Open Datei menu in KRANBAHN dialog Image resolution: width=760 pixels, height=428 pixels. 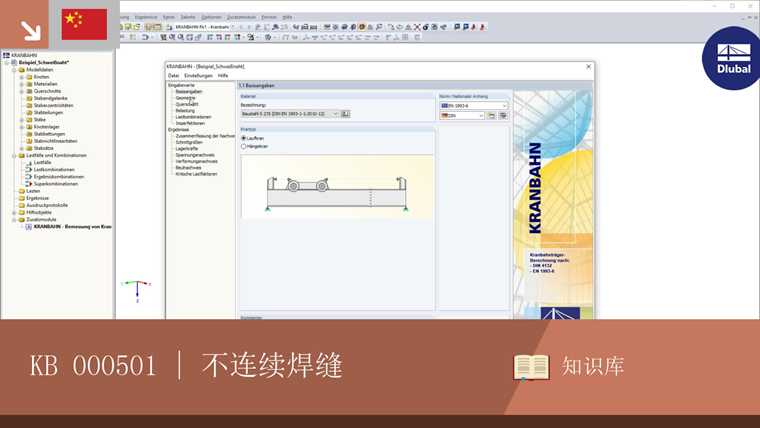(174, 76)
